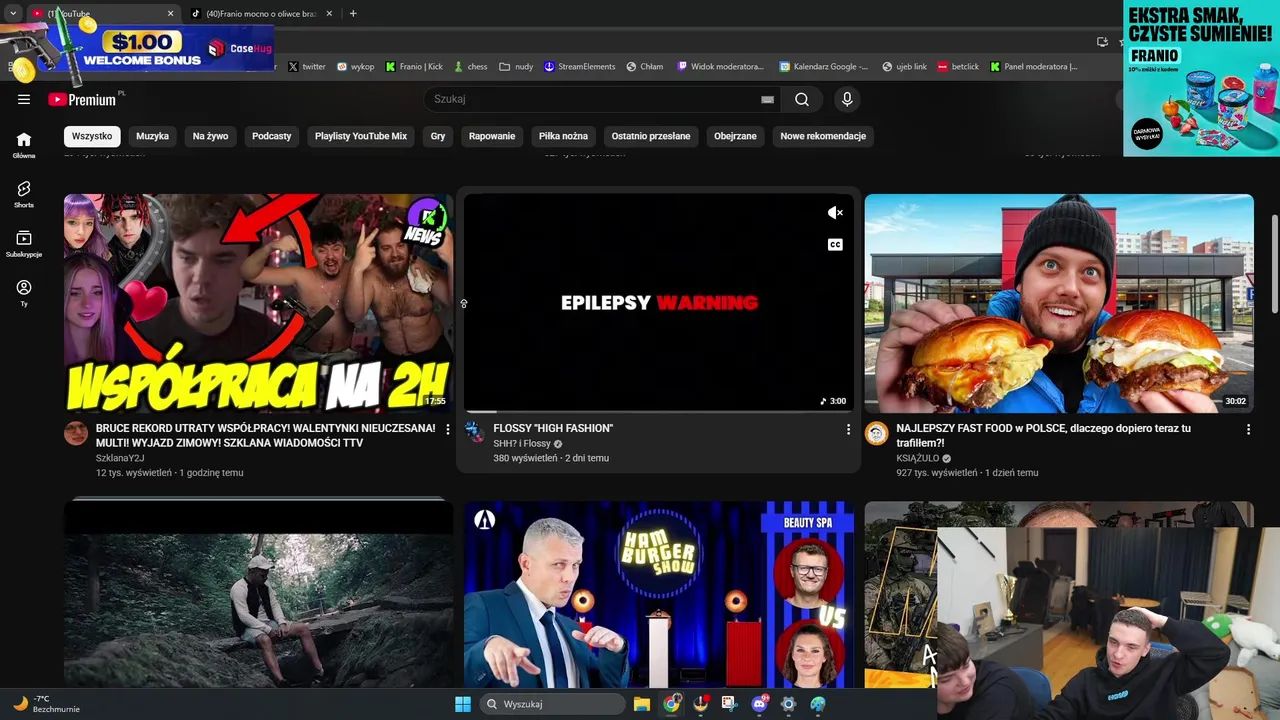Open the twitter bookmark
Image resolution: width=1280 pixels, height=720 pixels.
307,67
